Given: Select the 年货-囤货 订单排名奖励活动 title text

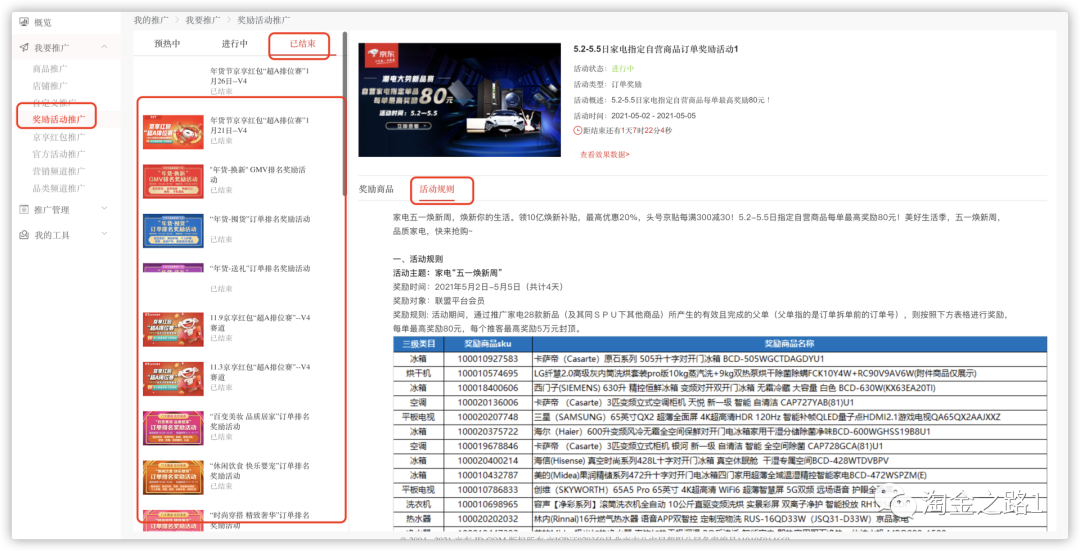Looking at the screenshot, I should [x=260, y=219].
